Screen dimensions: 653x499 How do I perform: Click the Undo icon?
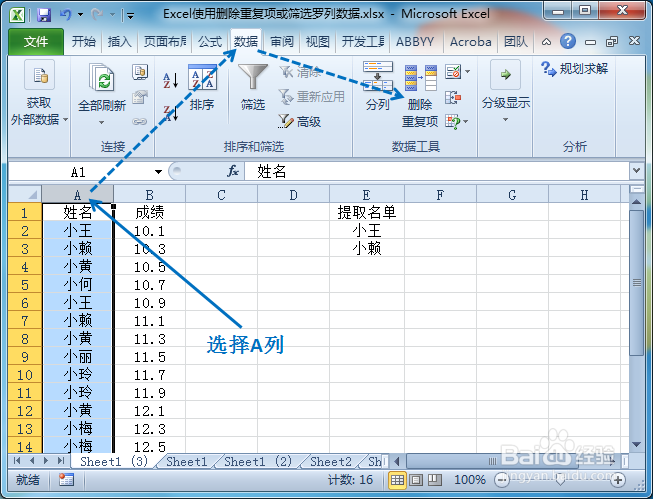pyautogui.click(x=65, y=15)
